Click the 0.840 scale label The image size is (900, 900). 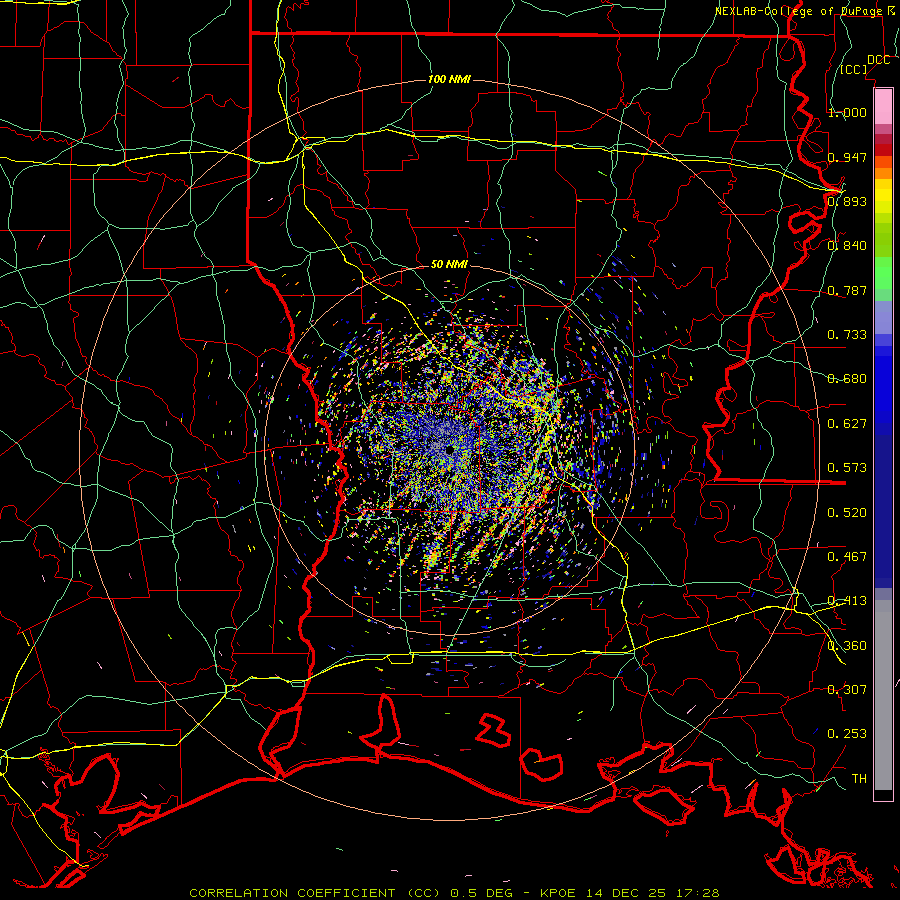coord(847,246)
